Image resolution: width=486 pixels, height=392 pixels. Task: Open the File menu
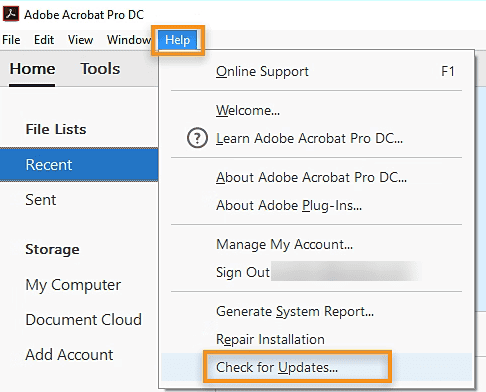pos(11,40)
